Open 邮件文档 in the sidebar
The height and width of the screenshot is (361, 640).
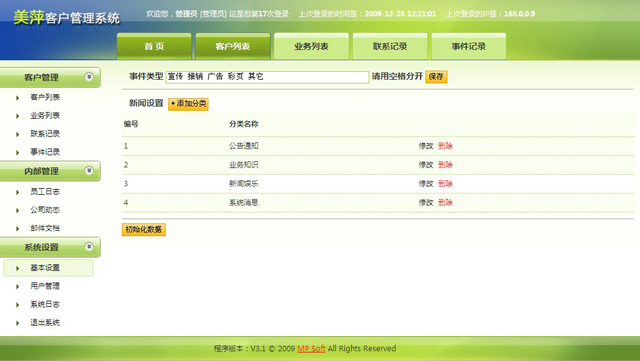click(45, 228)
